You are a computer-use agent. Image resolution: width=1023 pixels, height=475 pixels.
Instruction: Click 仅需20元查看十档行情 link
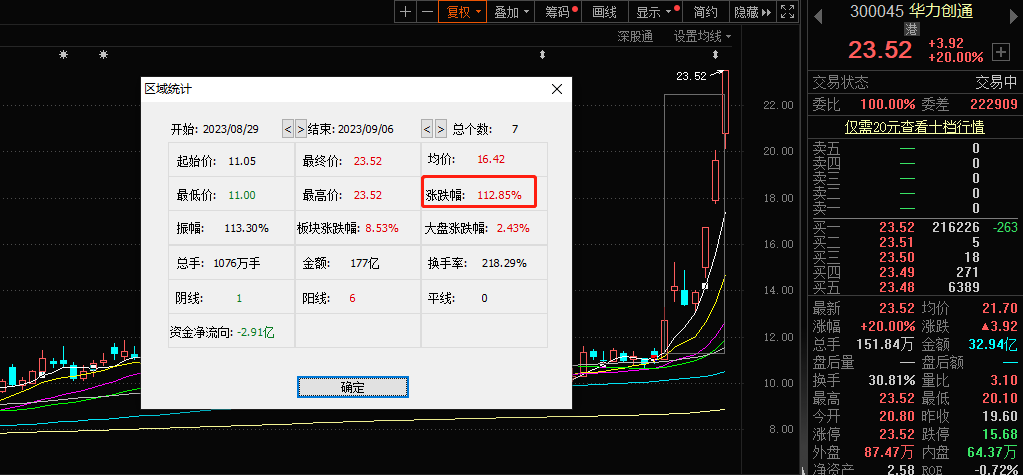915,127
